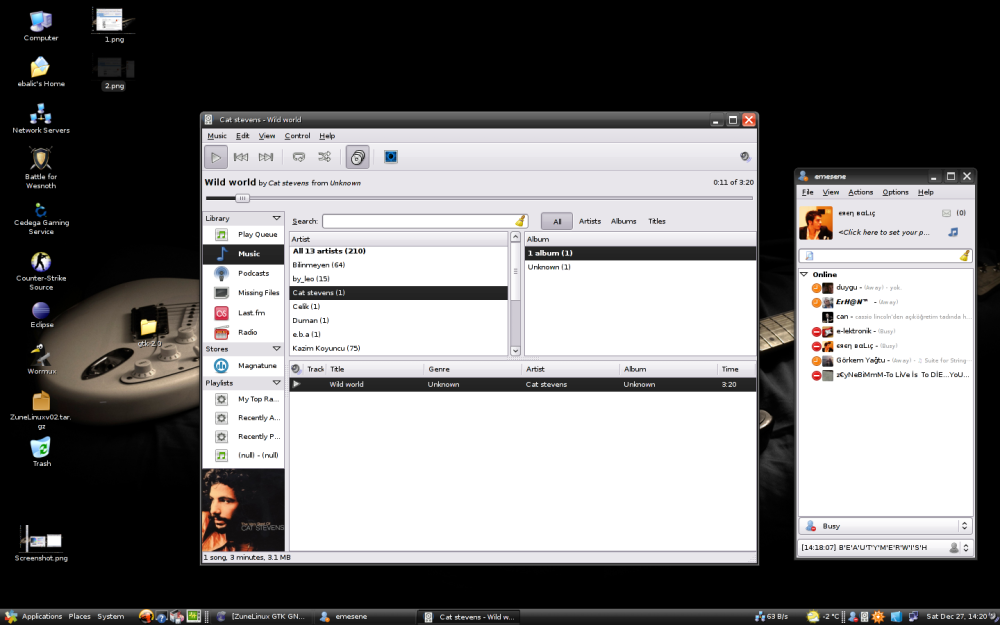
Task: Open the Counter-Strike Source desktop icon
Action: (41, 272)
